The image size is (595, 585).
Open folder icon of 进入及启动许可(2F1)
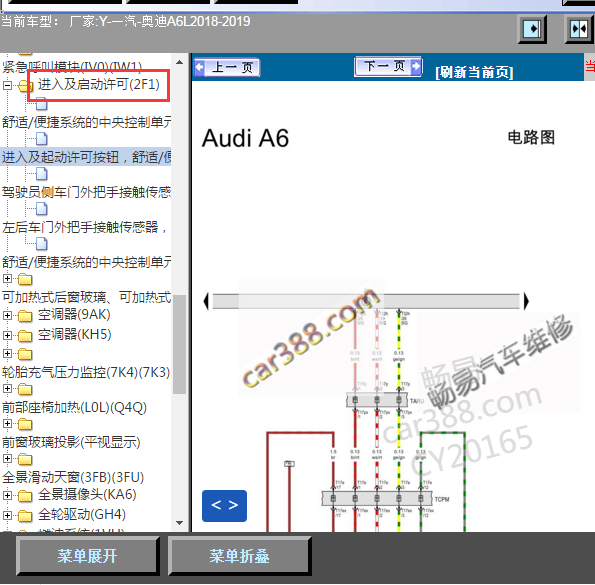[x=25, y=86]
